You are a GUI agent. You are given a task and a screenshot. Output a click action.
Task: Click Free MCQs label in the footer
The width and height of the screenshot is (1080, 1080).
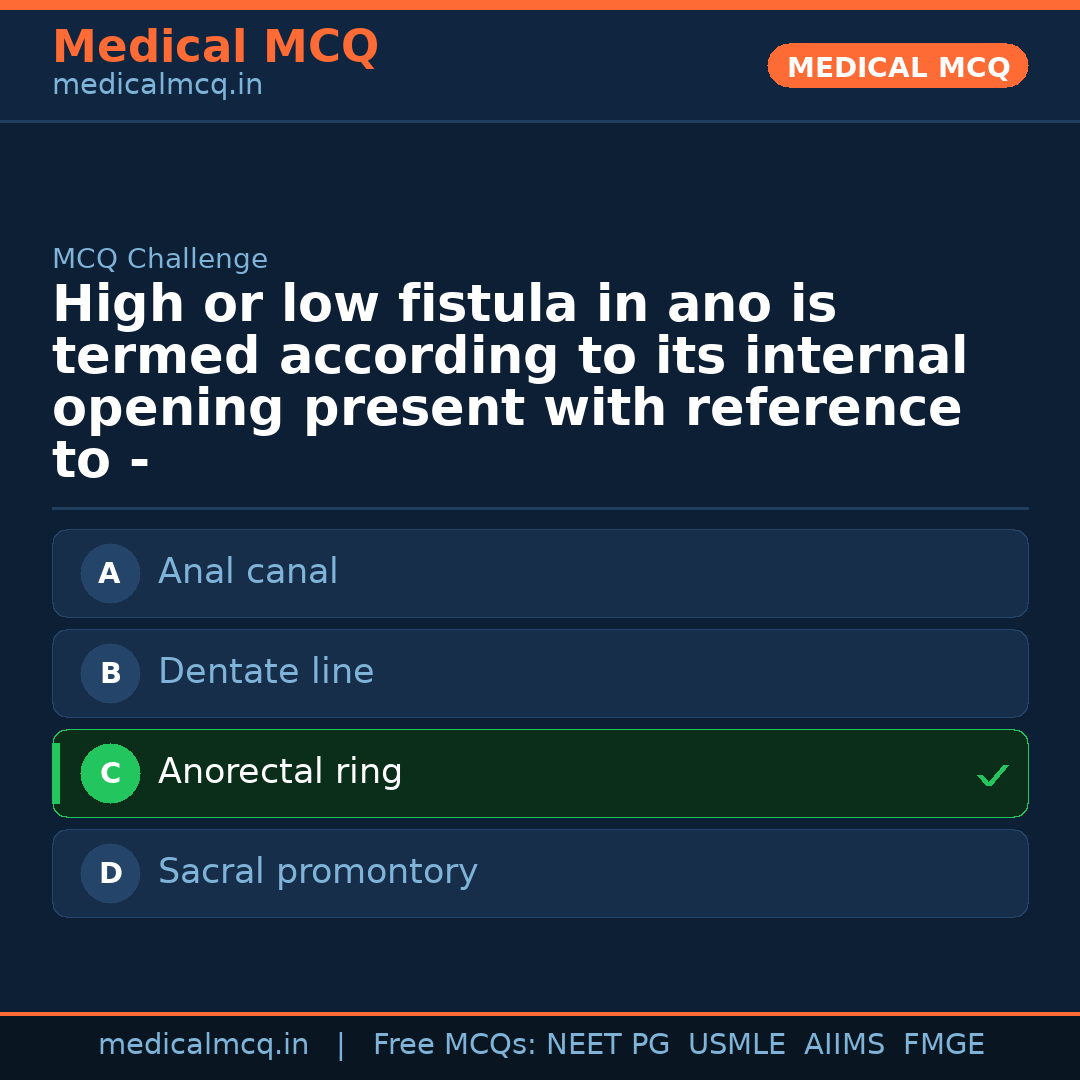tap(454, 1045)
